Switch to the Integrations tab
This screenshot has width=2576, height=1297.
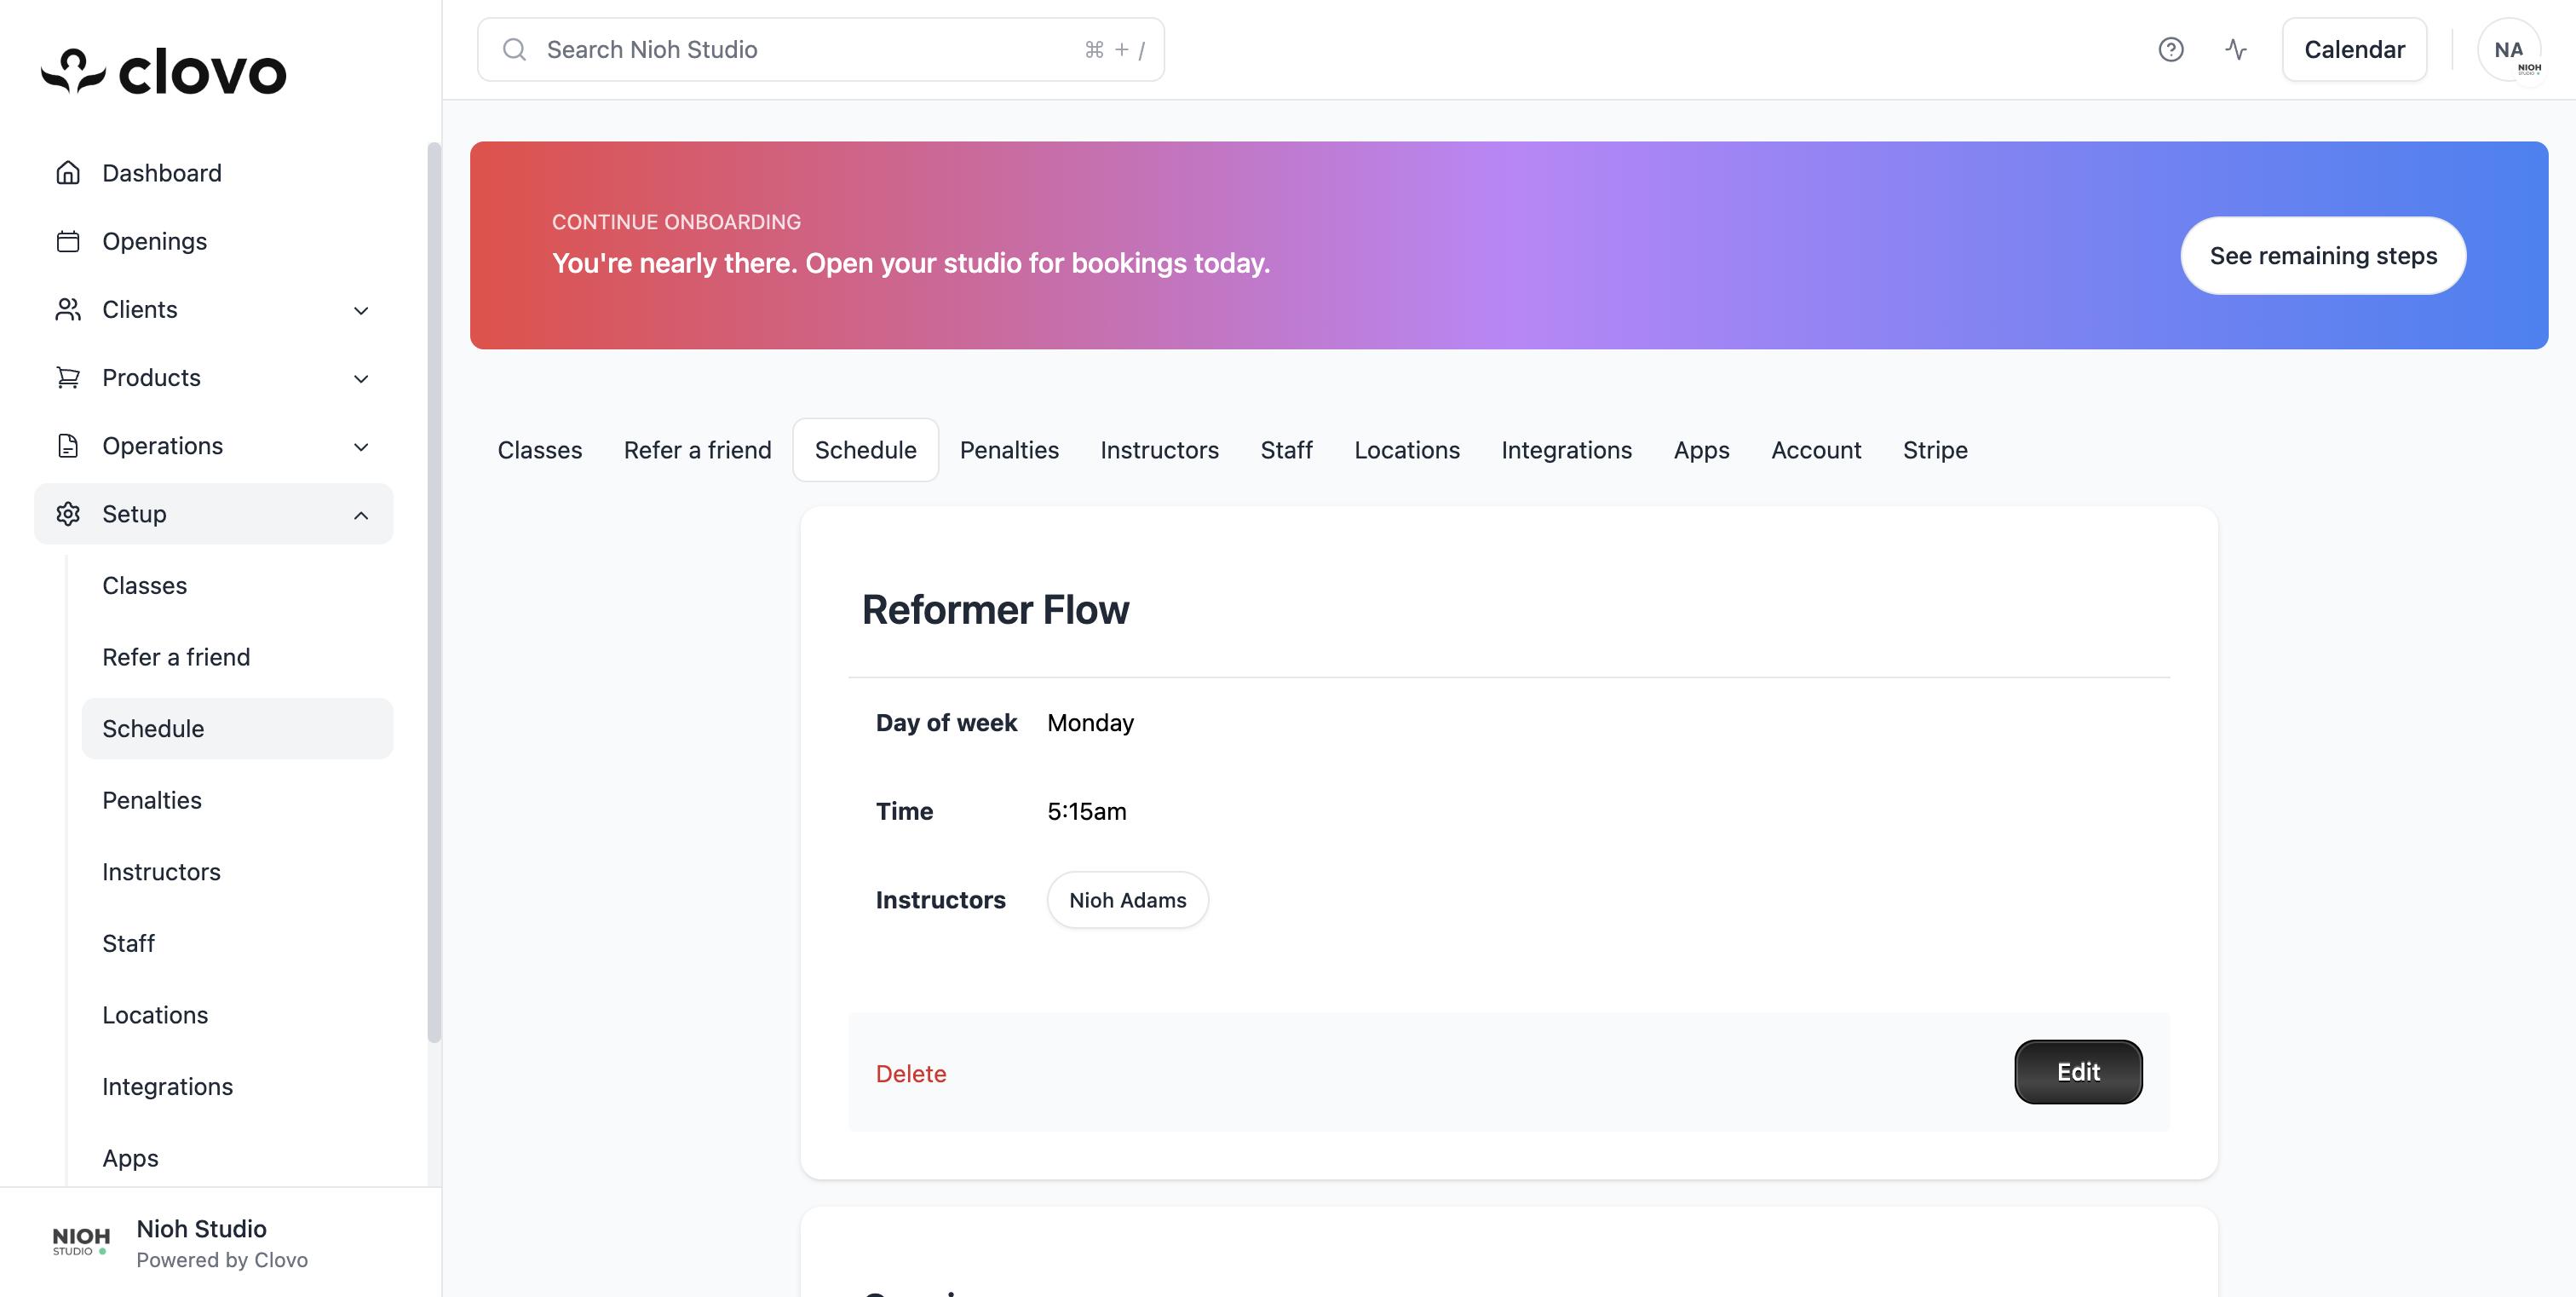[x=1567, y=450]
